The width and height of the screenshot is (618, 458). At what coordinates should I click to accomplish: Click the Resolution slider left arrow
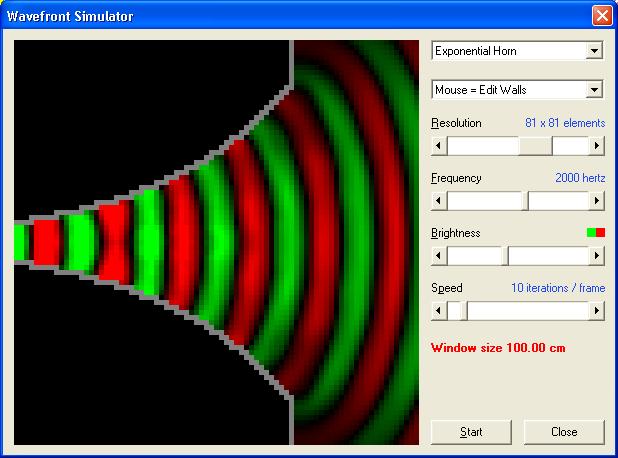point(439,146)
